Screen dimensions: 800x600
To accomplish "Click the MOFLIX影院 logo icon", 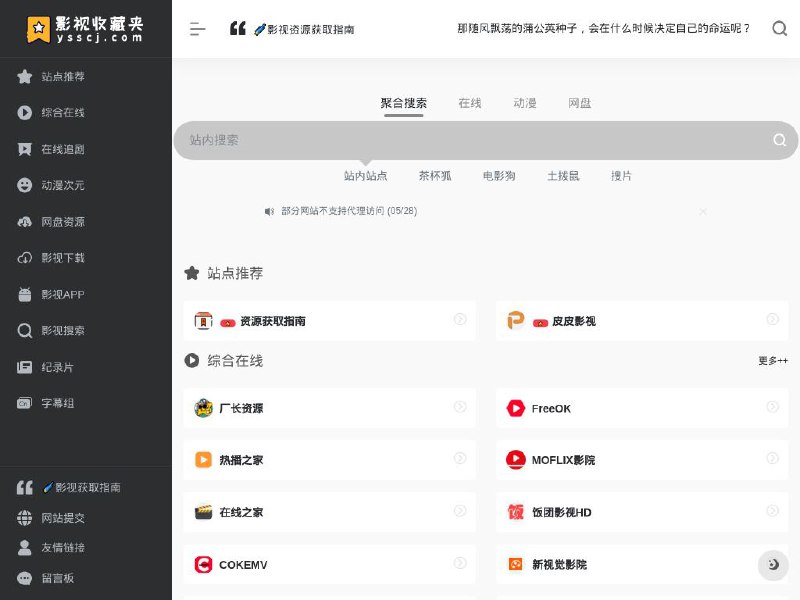I will (x=515, y=460).
